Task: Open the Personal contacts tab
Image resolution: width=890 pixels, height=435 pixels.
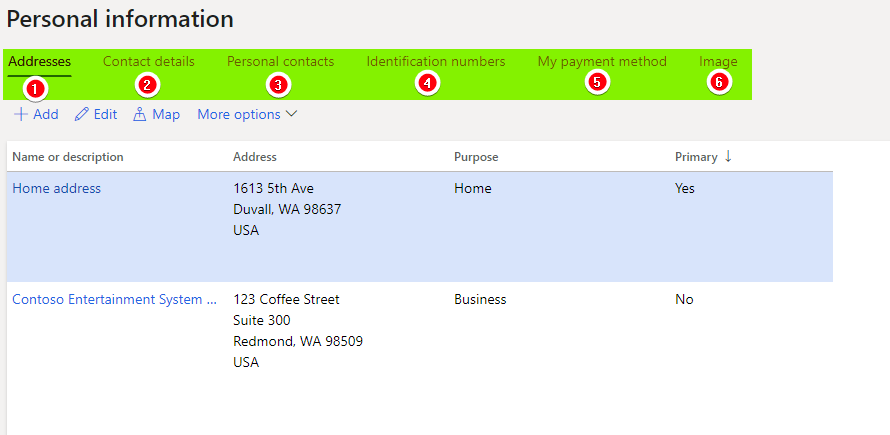Action: point(280,61)
